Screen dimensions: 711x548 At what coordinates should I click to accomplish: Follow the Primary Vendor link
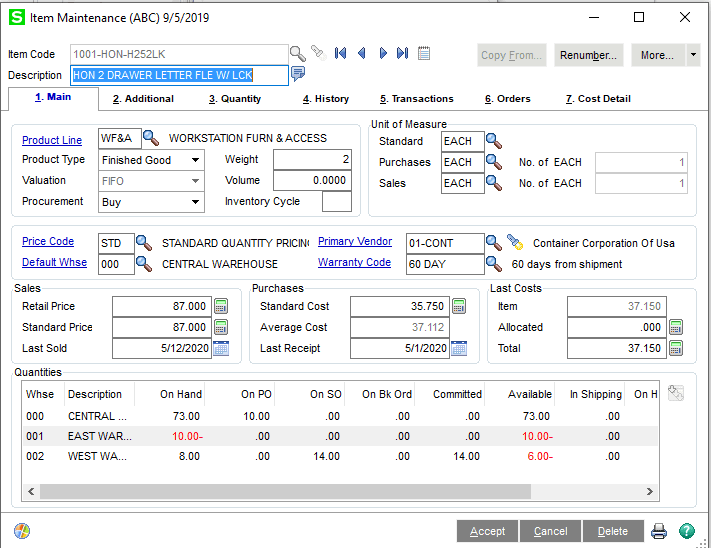click(355, 241)
